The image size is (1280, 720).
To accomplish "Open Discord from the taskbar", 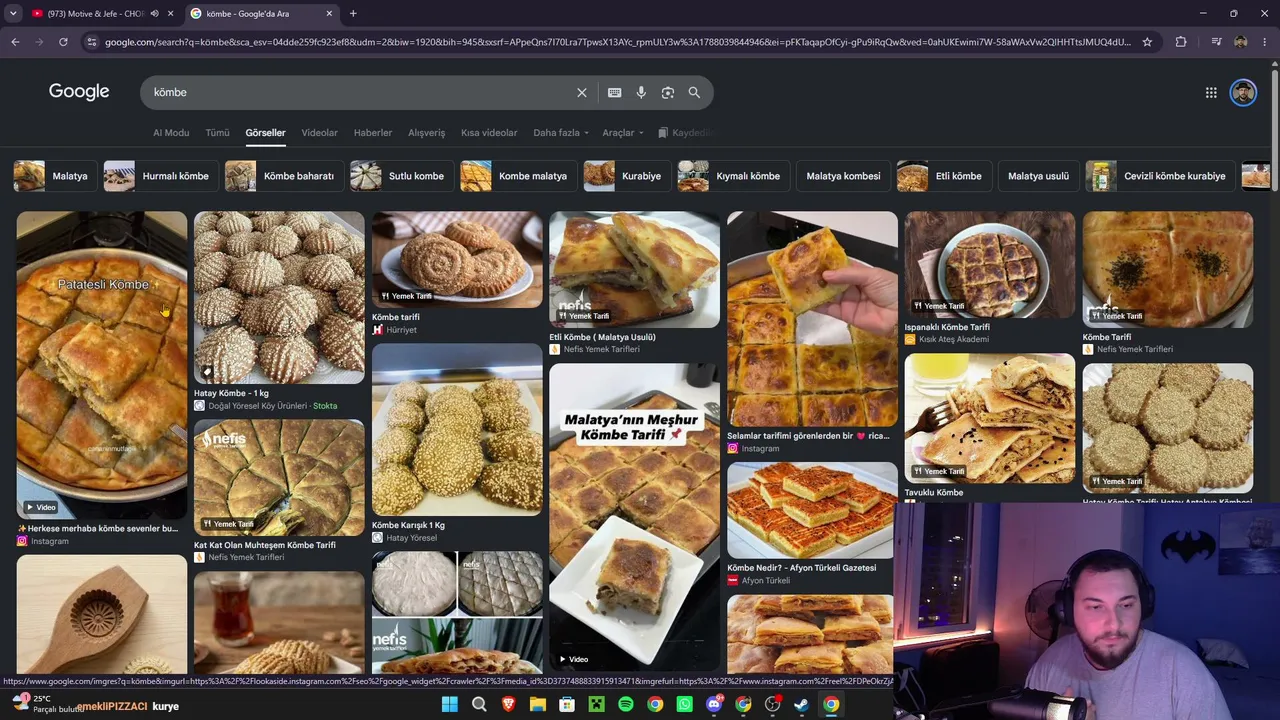I will [x=714, y=705].
